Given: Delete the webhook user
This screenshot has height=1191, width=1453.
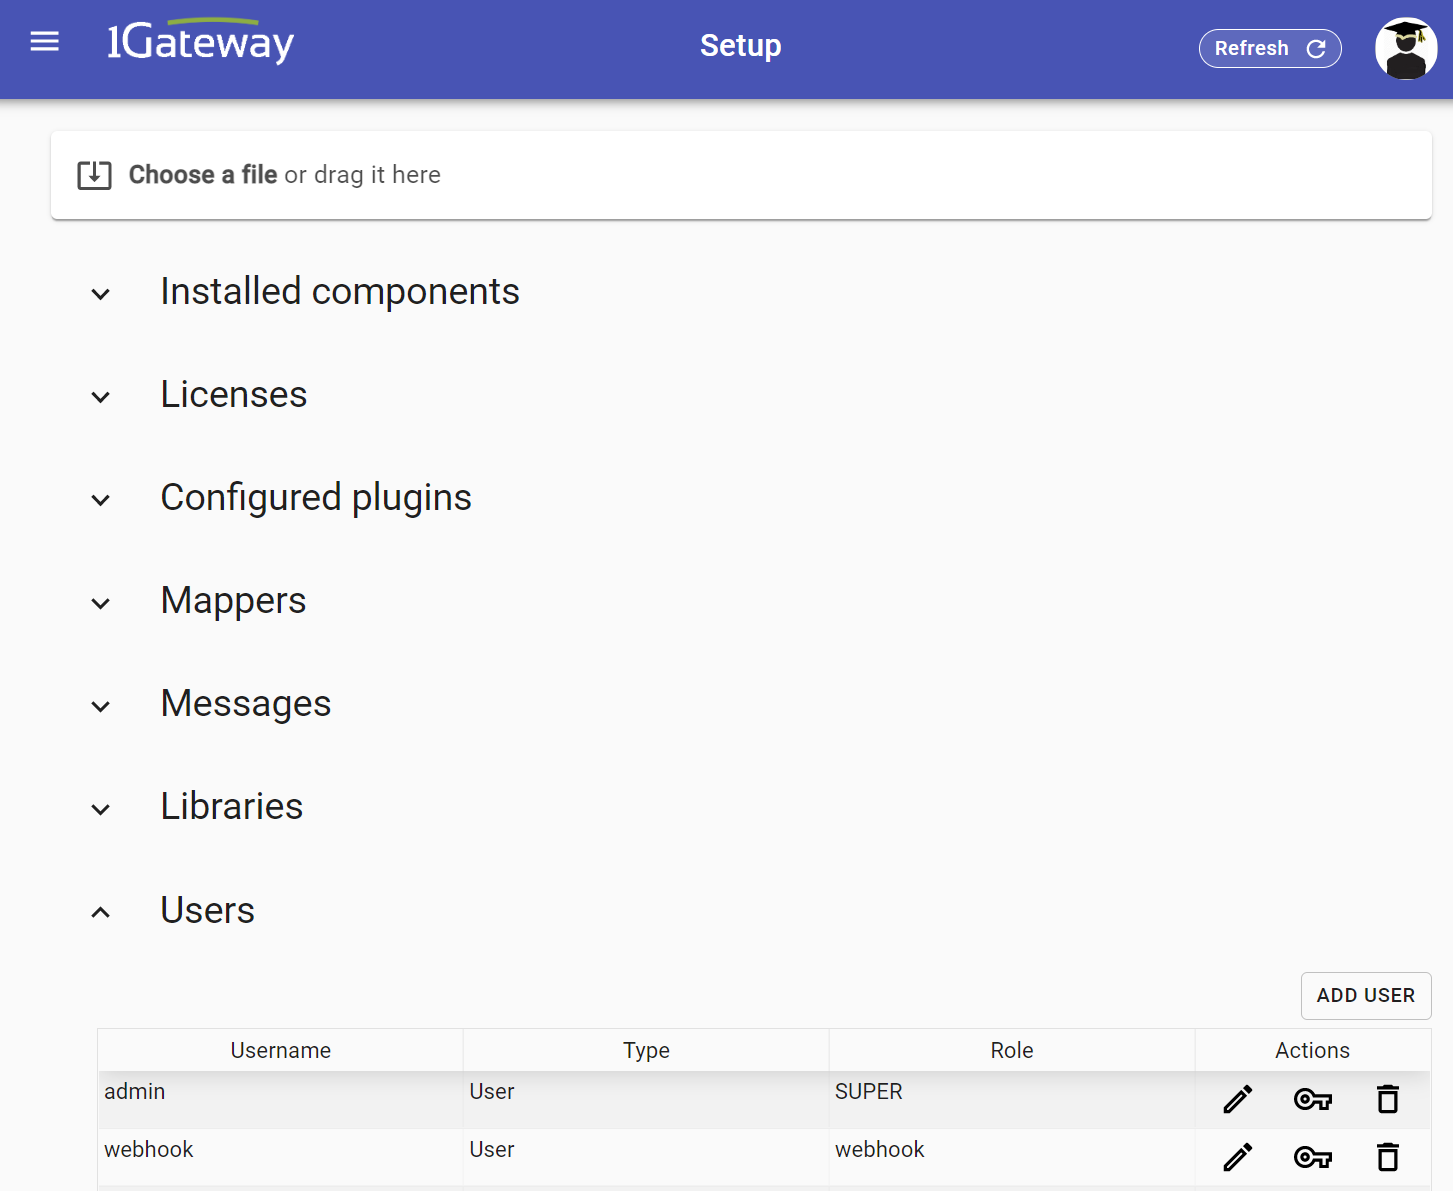Looking at the screenshot, I should click(x=1387, y=1157).
